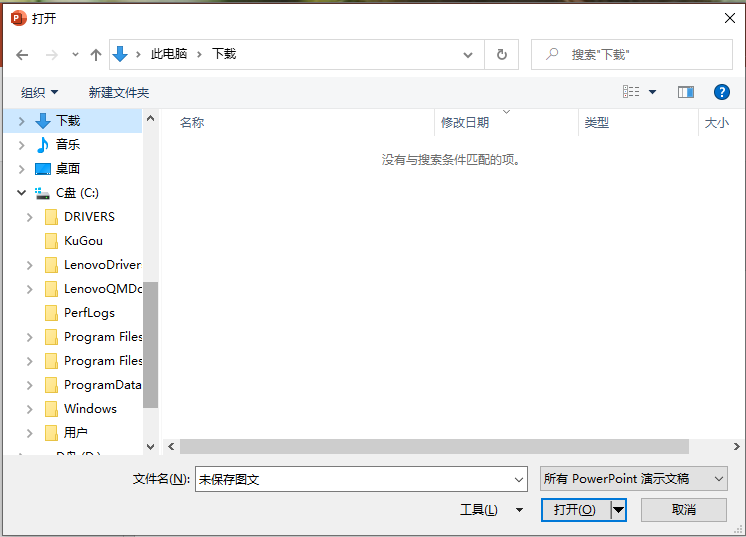
Task: Expand the 用户 folder node
Action: coord(29,433)
